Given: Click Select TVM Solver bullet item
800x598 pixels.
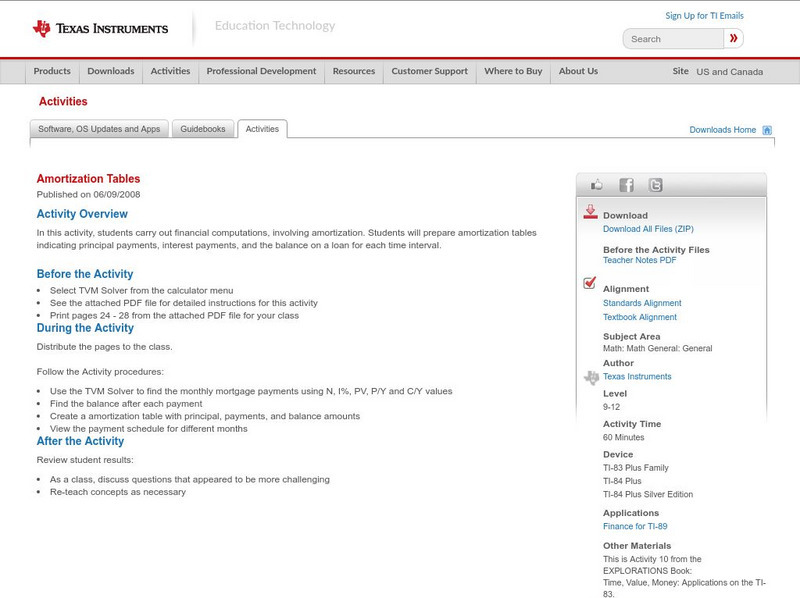Looking at the screenshot, I should [x=141, y=291].
